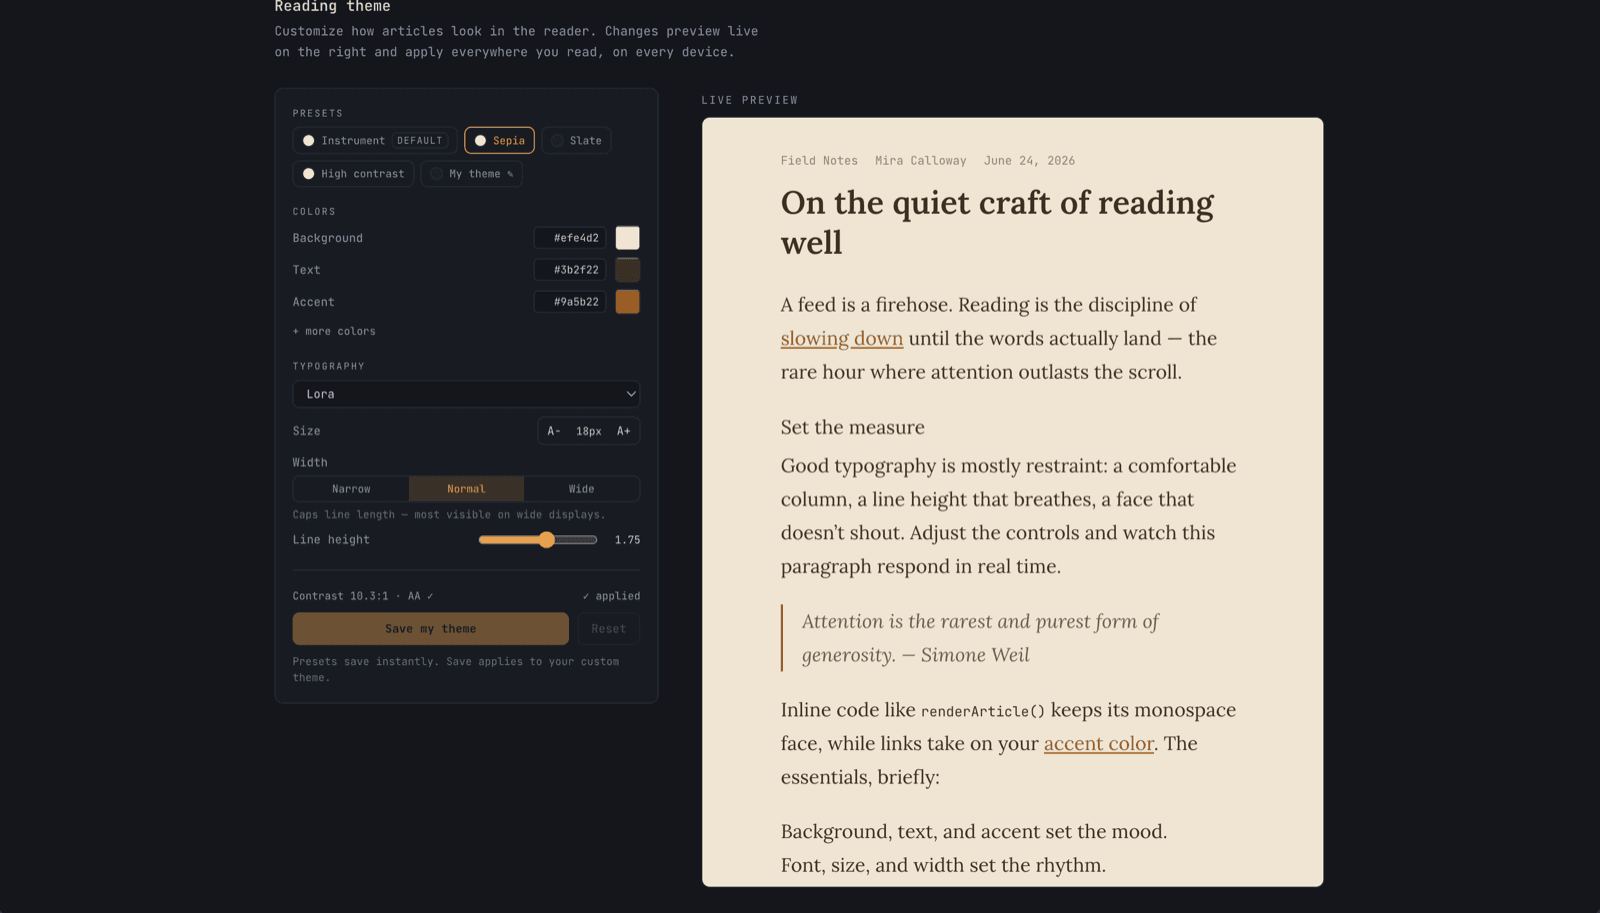Set width to Narrow

[351, 489]
